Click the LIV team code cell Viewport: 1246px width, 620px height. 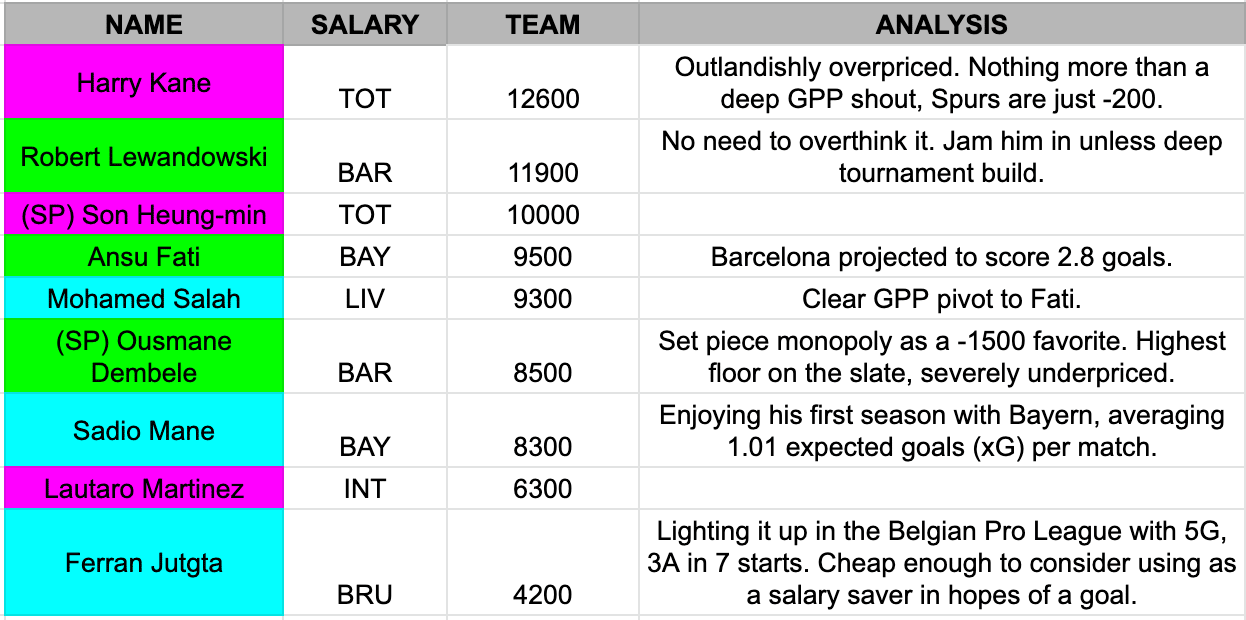365,298
